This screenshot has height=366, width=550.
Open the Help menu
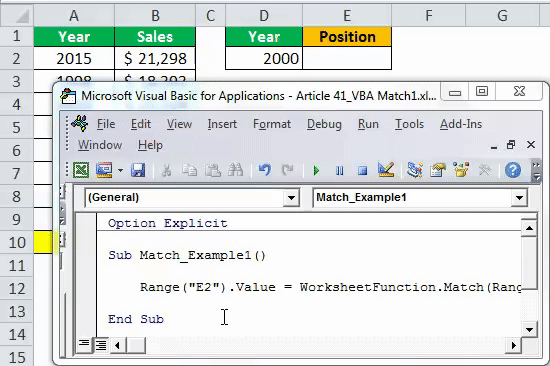coord(150,145)
